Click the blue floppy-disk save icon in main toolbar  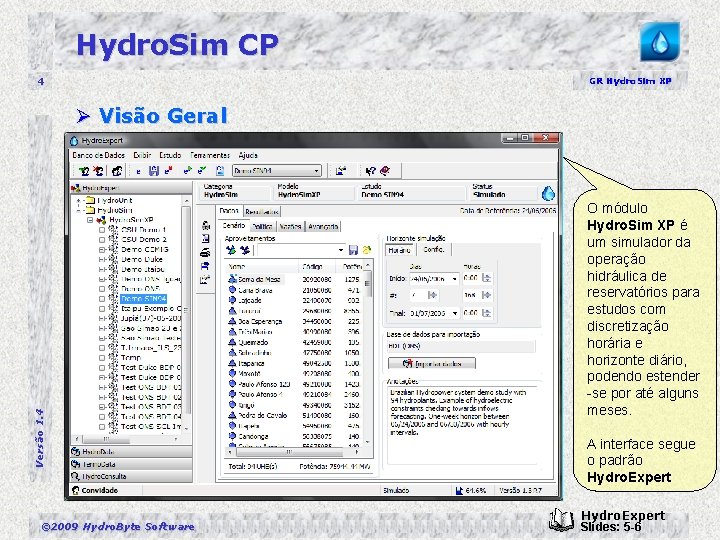coord(154,171)
